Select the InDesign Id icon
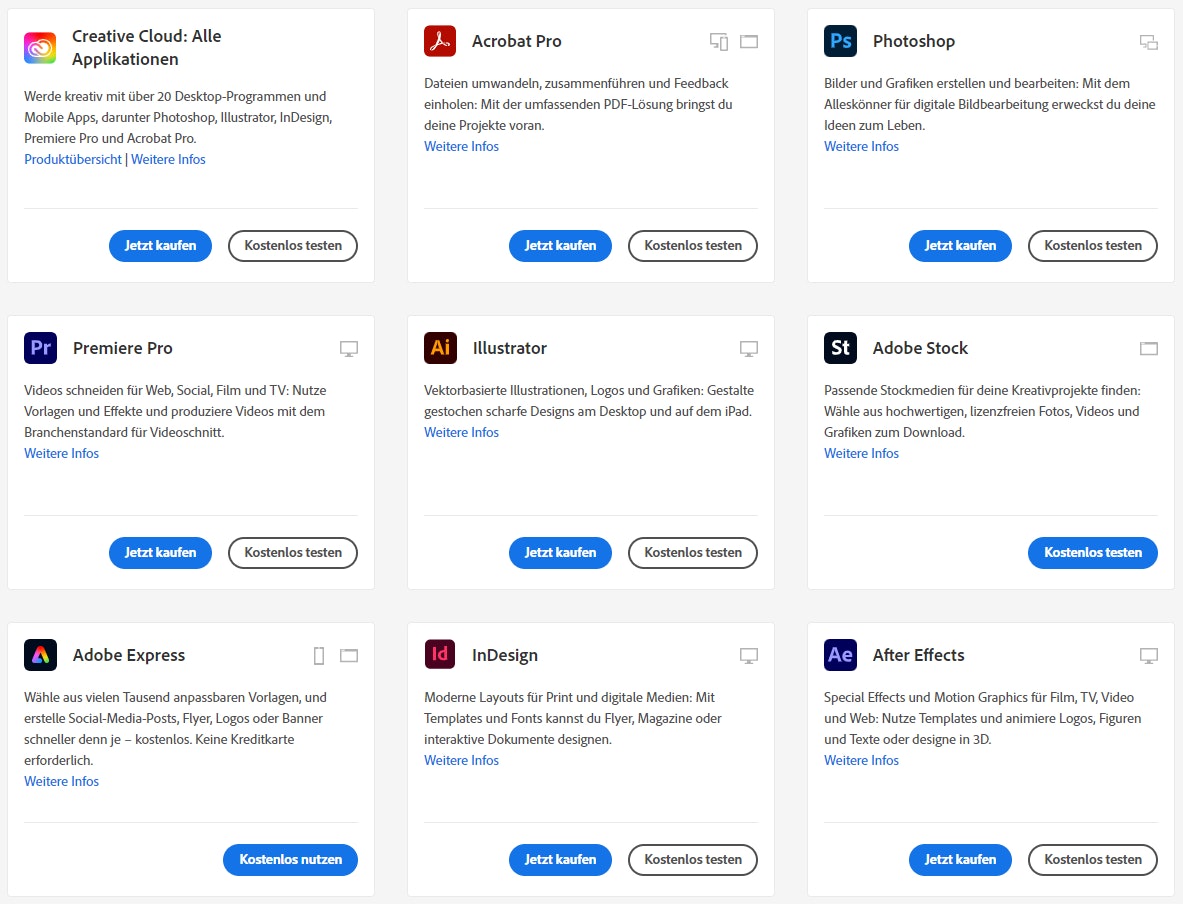The height and width of the screenshot is (904, 1183). (440, 655)
